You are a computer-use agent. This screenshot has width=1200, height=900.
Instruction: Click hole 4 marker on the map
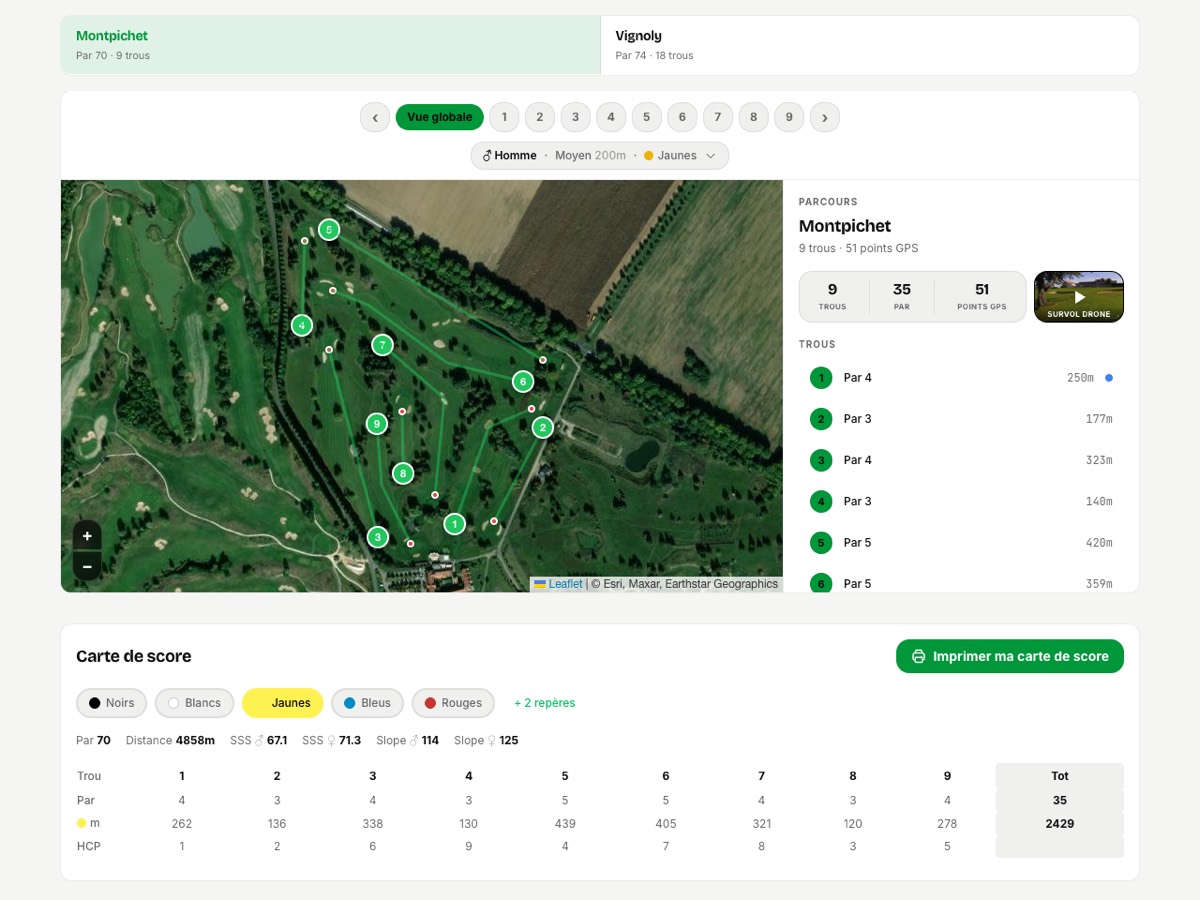click(302, 325)
